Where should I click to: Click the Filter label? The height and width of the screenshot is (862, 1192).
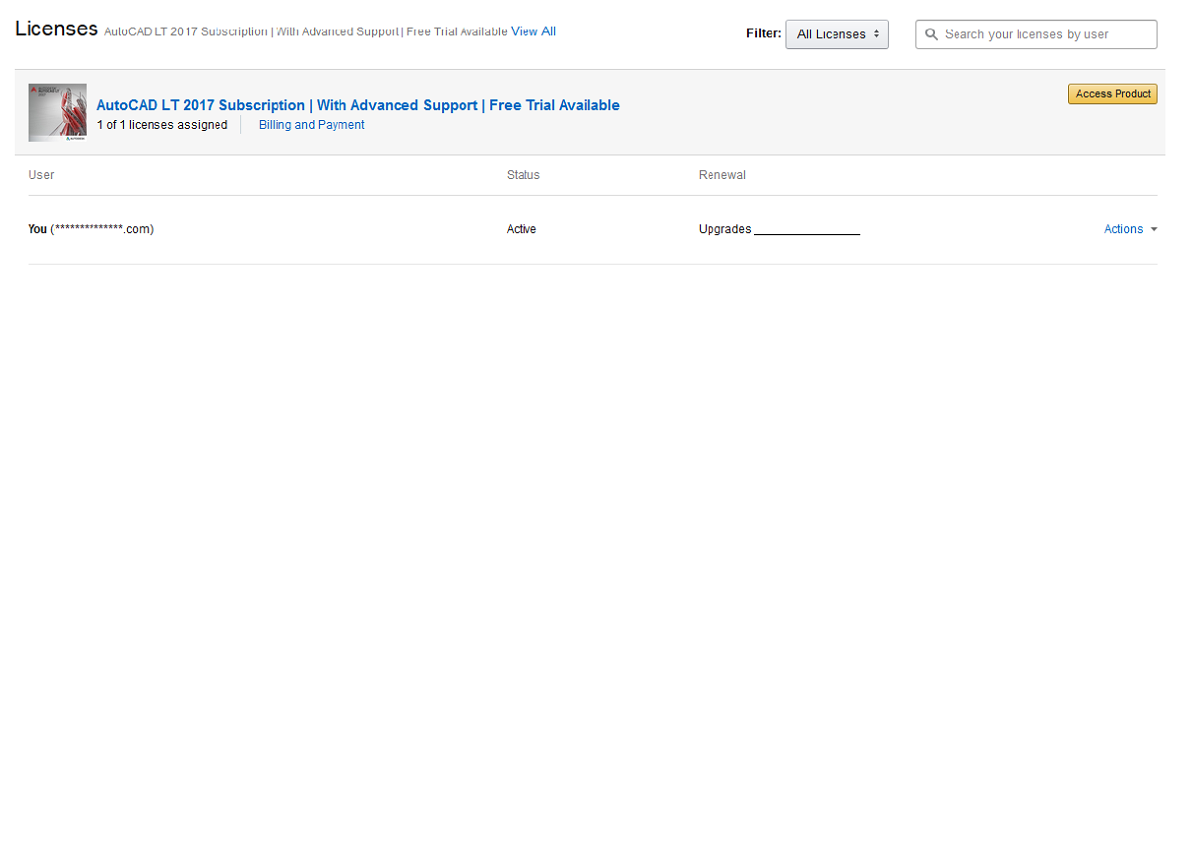pos(763,33)
